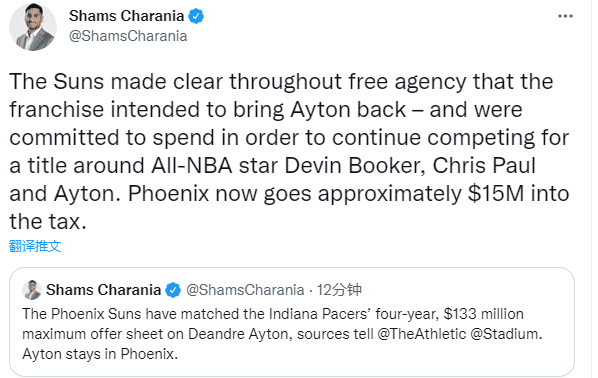Viewport: 598px width, 378px height.
Task: Click the "Devin Booker, Chris Paul" text line
Action: coord(410,166)
